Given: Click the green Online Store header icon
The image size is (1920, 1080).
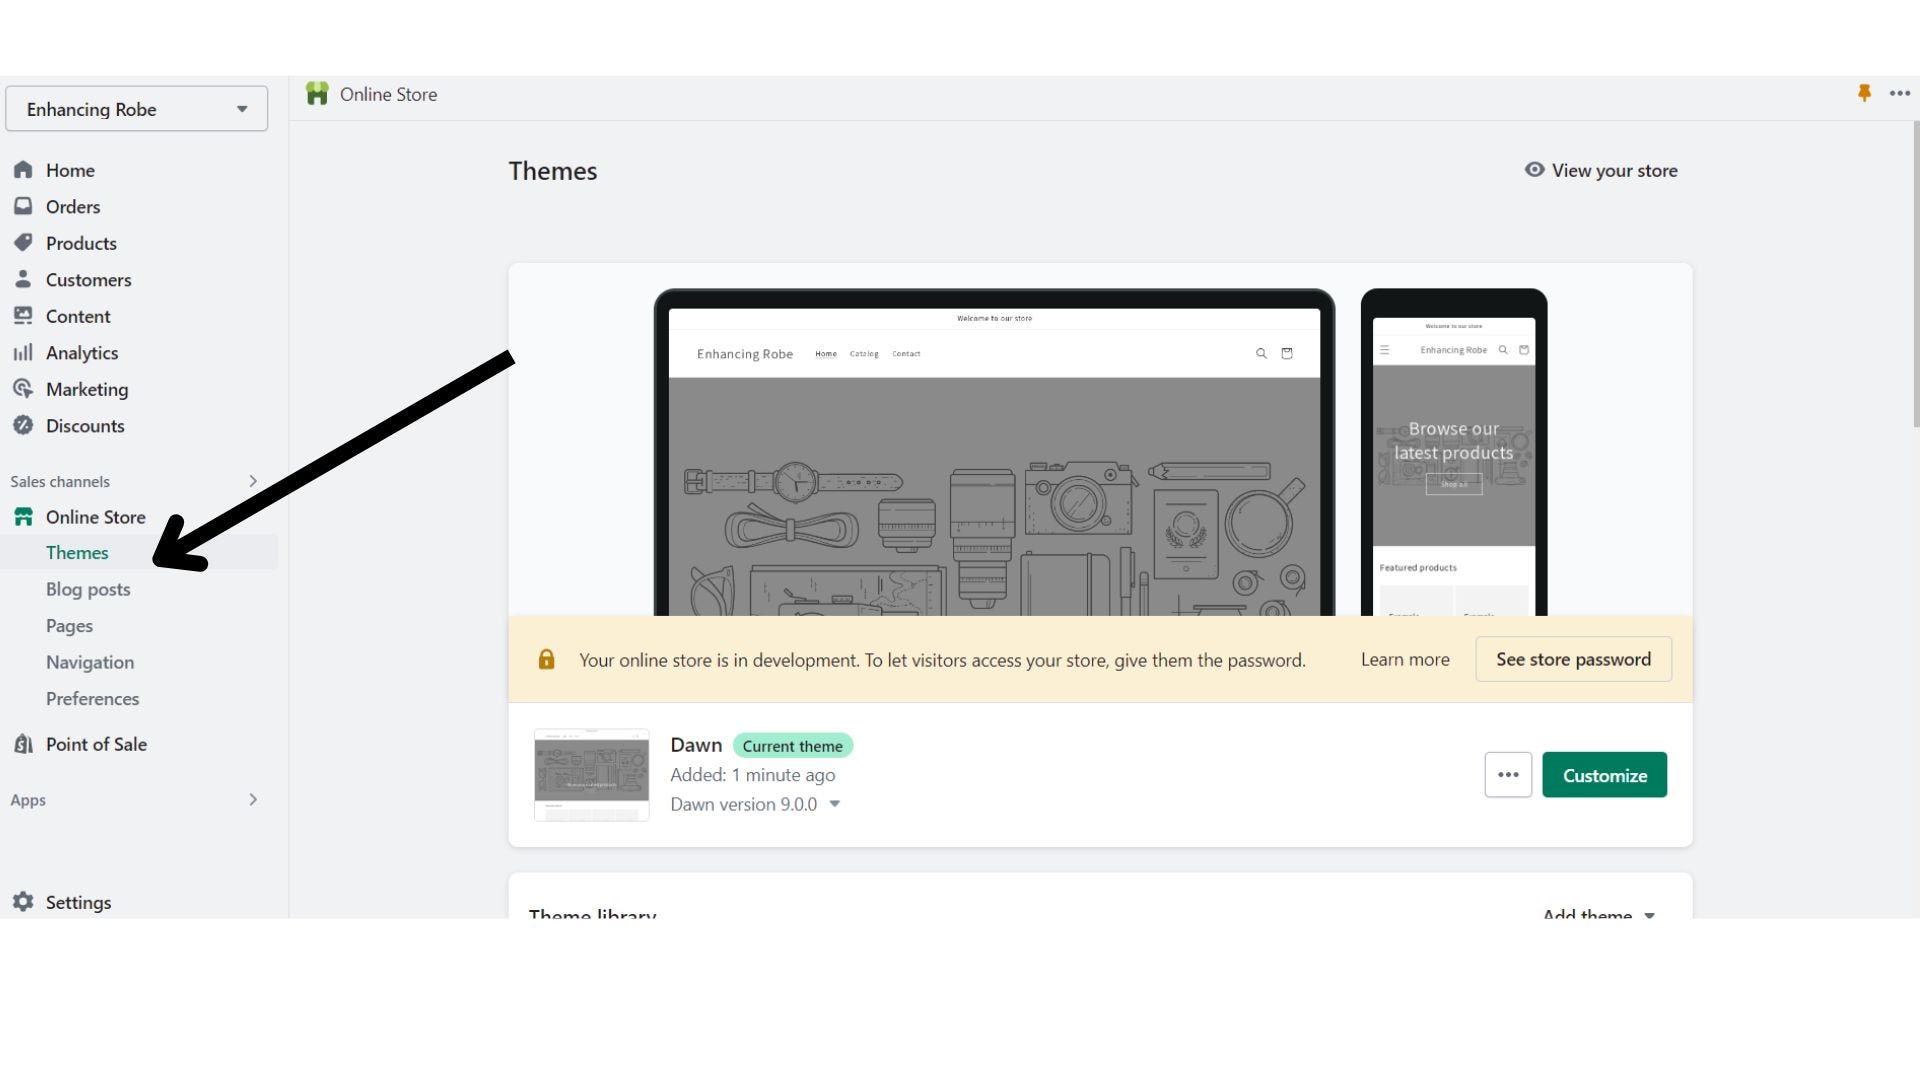Looking at the screenshot, I should (x=317, y=94).
